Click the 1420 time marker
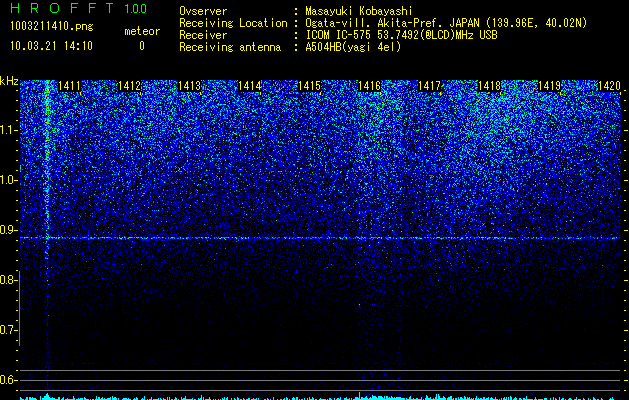The width and height of the screenshot is (629, 400). pyautogui.click(x=609, y=86)
